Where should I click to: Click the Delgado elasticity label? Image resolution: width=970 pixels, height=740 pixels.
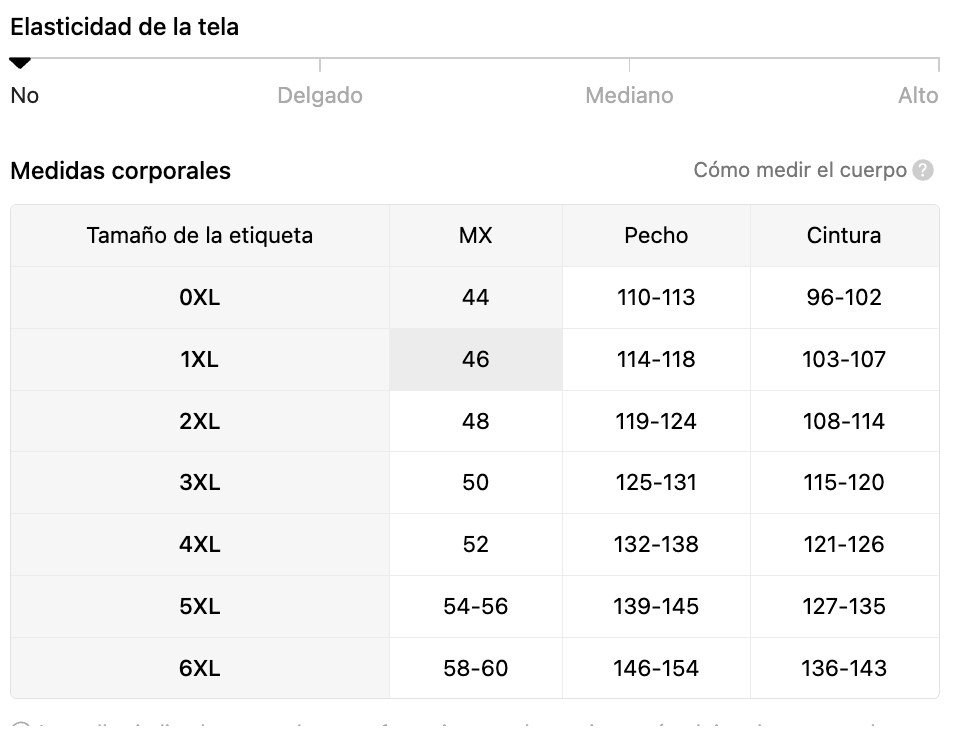320,96
